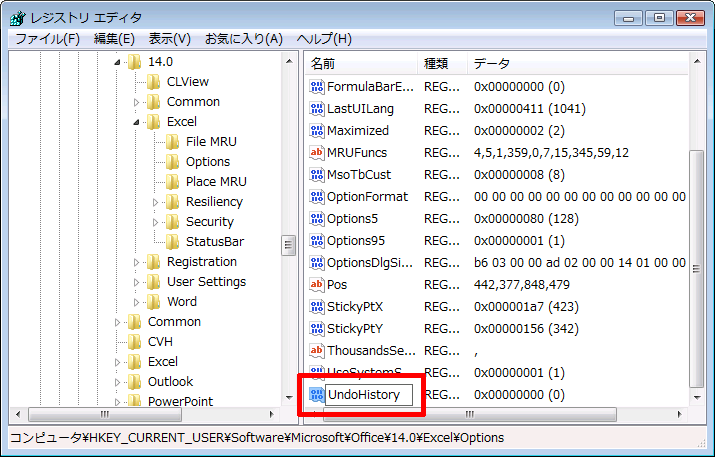715x457 pixels.
Task: Click the Resiliency folder icon
Action: 172,202
